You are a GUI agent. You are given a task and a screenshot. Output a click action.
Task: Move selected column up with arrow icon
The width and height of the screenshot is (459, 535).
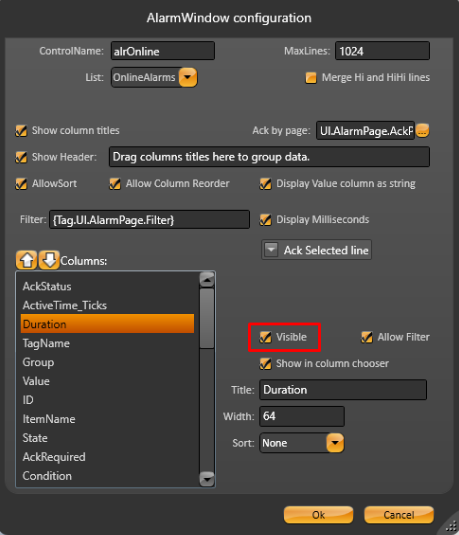click(26, 260)
